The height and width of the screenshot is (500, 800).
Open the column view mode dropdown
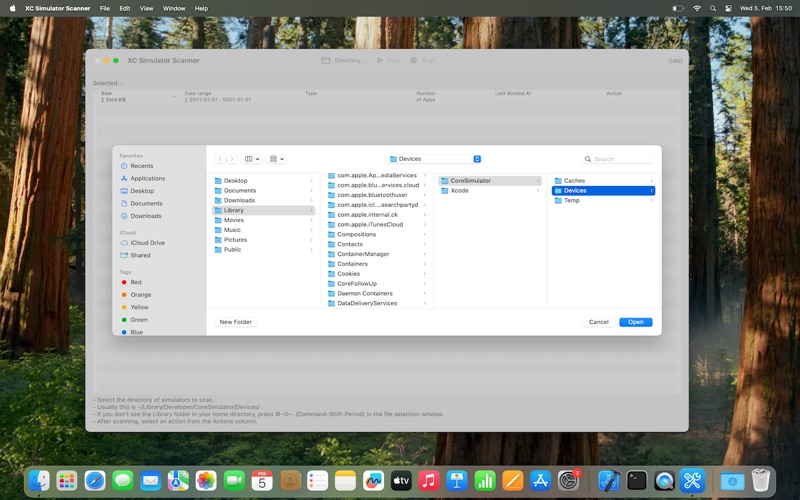coord(252,159)
